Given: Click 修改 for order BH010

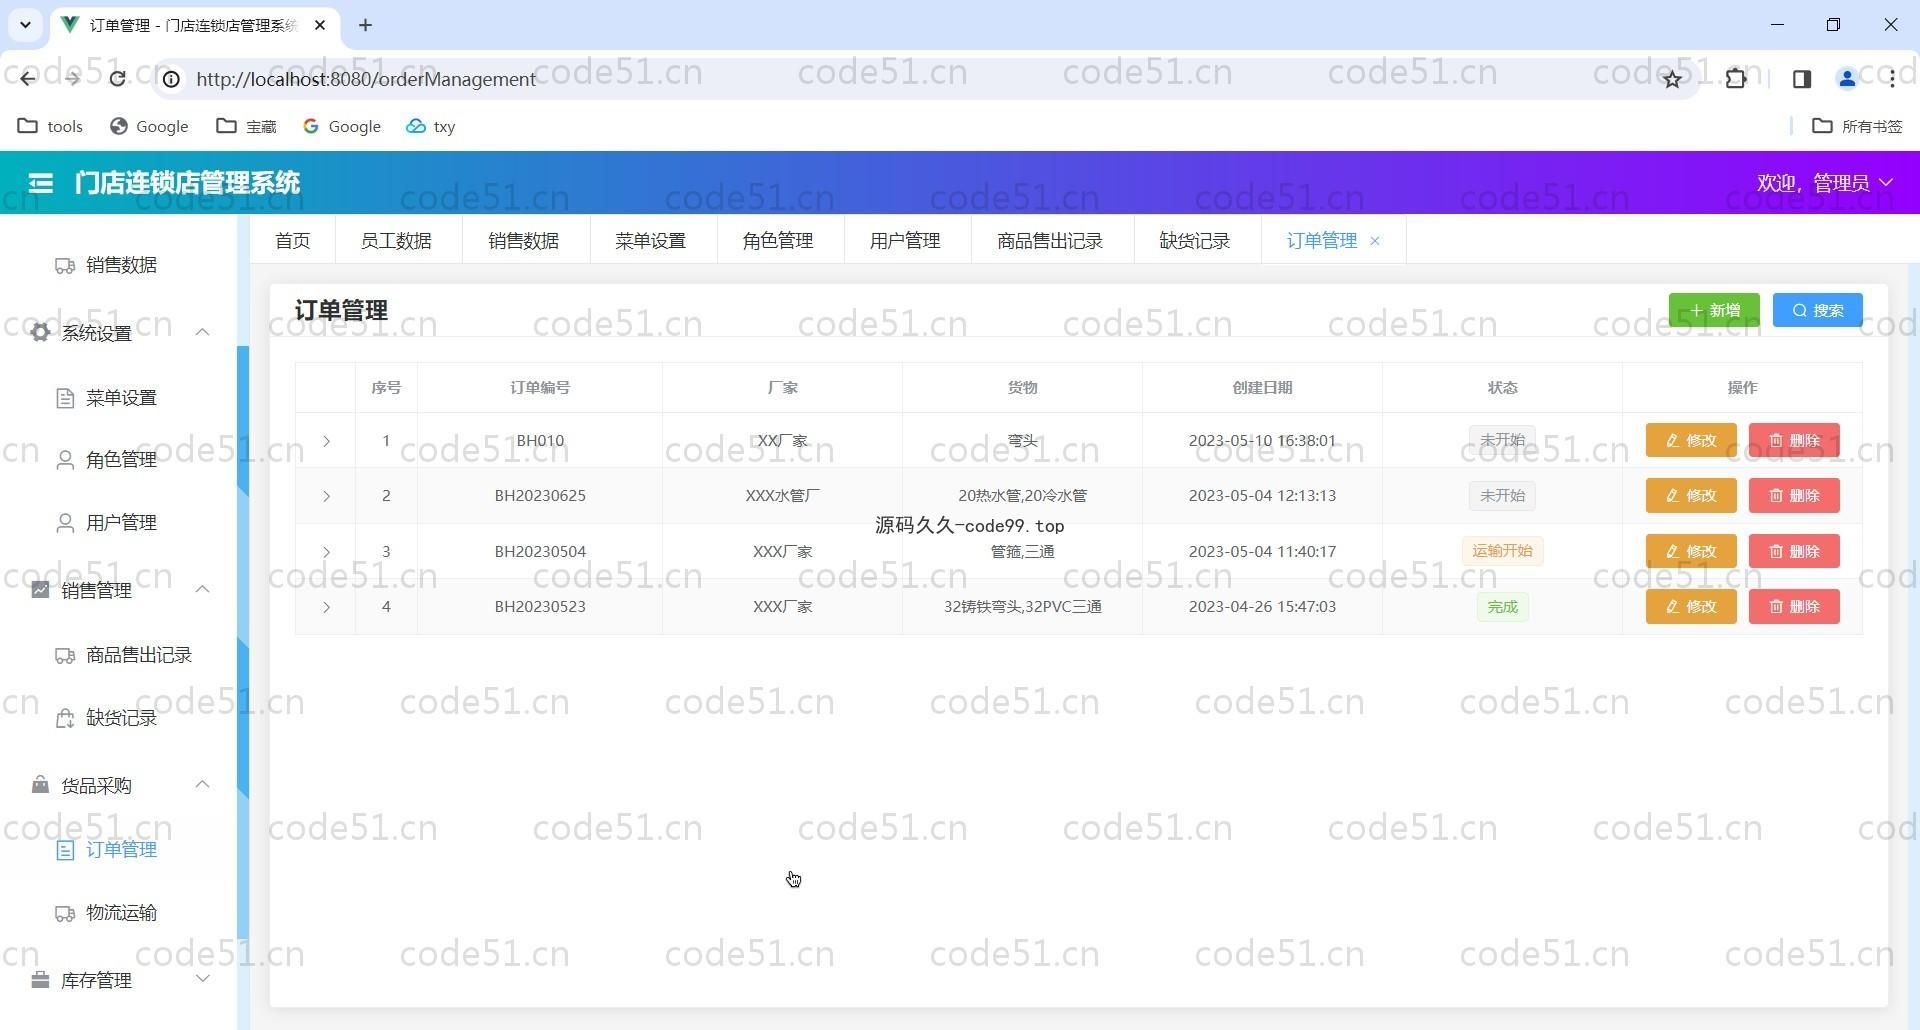Looking at the screenshot, I should point(1691,440).
